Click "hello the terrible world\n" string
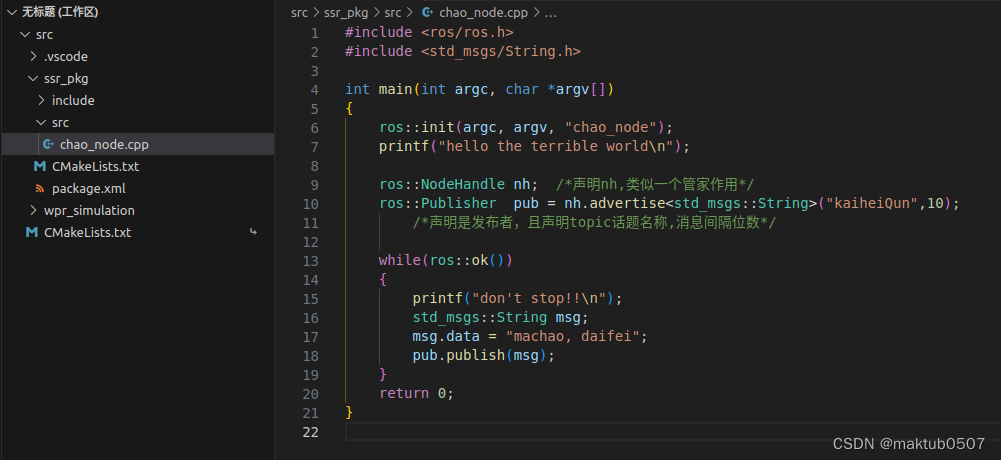This screenshot has height=460, width=1001. point(555,146)
